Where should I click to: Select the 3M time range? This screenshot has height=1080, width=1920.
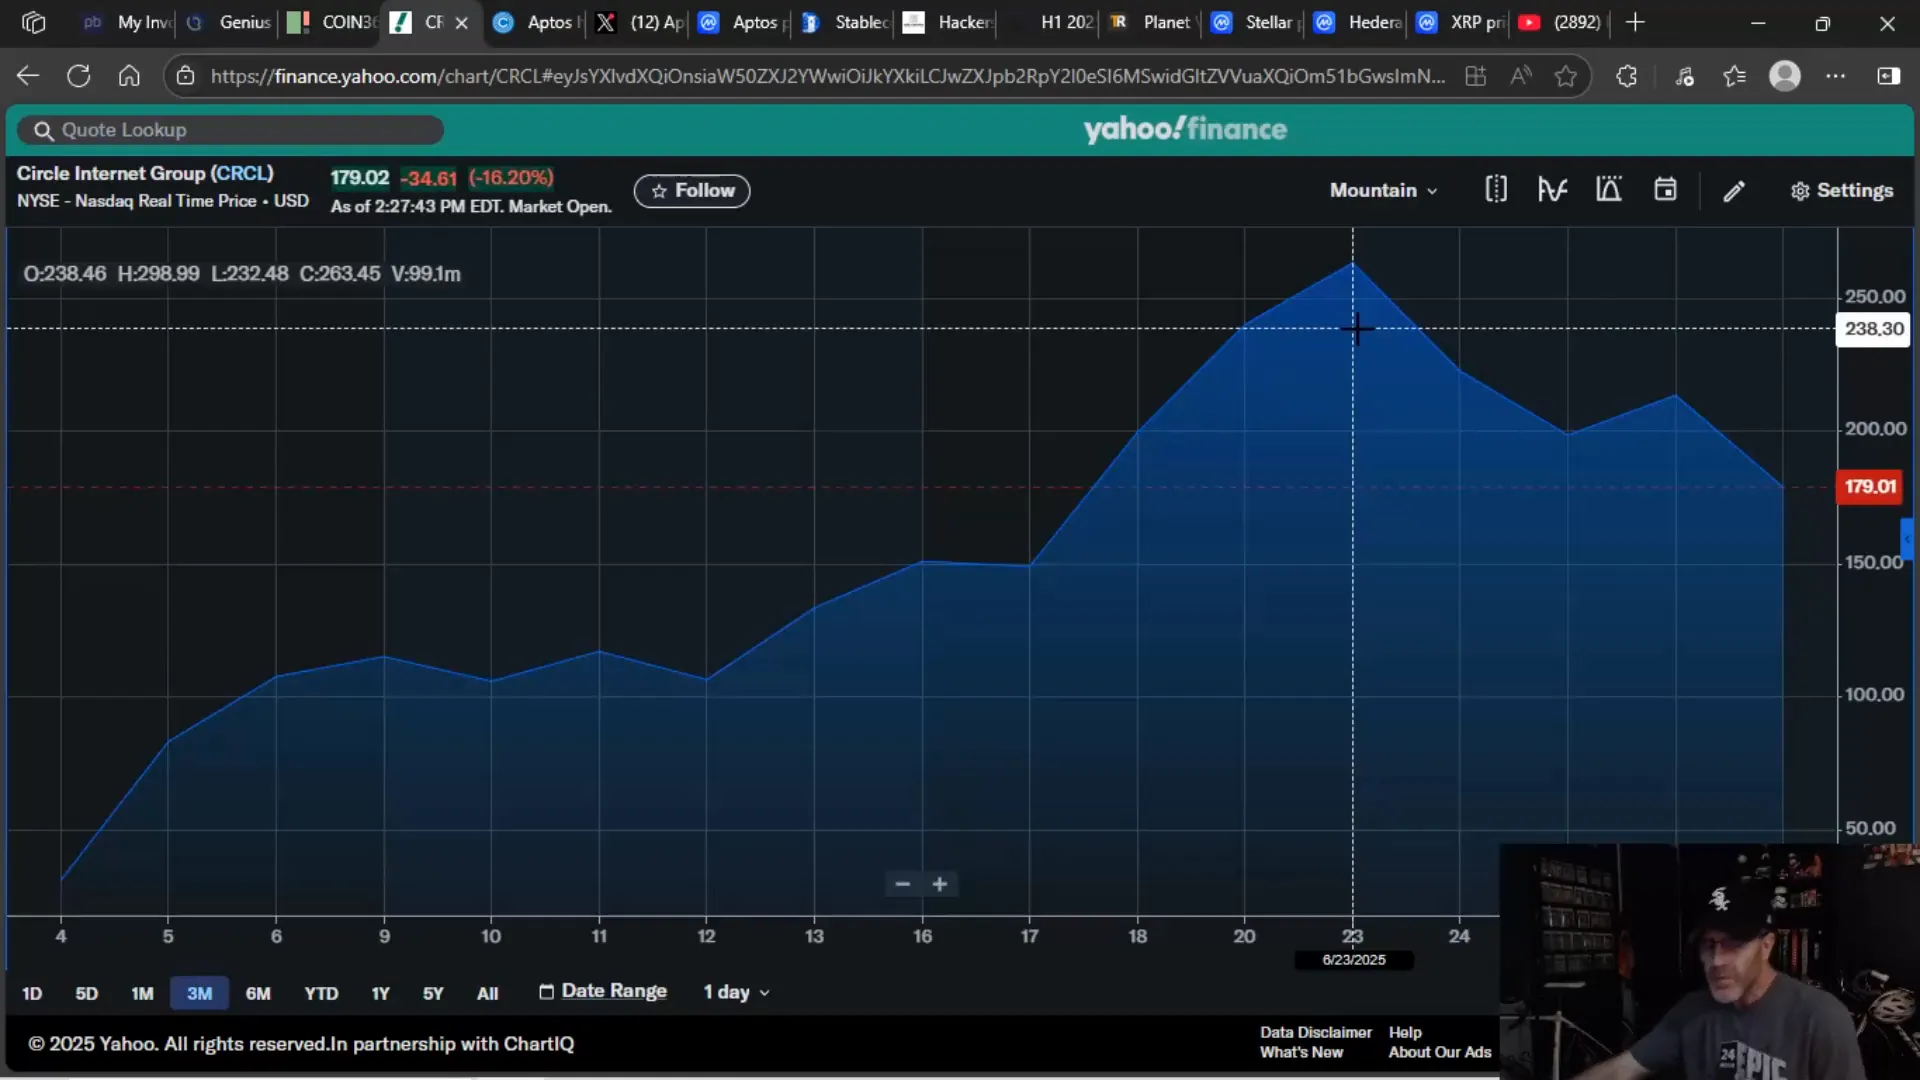click(x=199, y=993)
